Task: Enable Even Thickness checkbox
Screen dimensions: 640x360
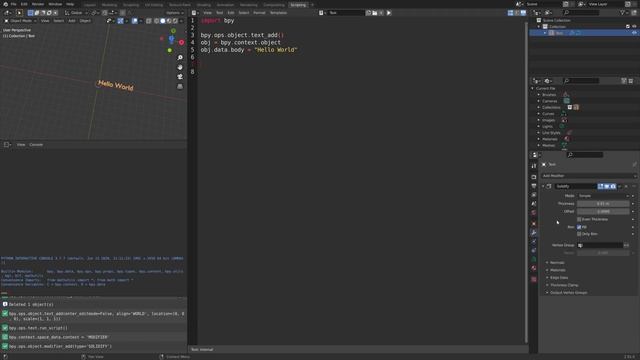Action: [x=579, y=219]
